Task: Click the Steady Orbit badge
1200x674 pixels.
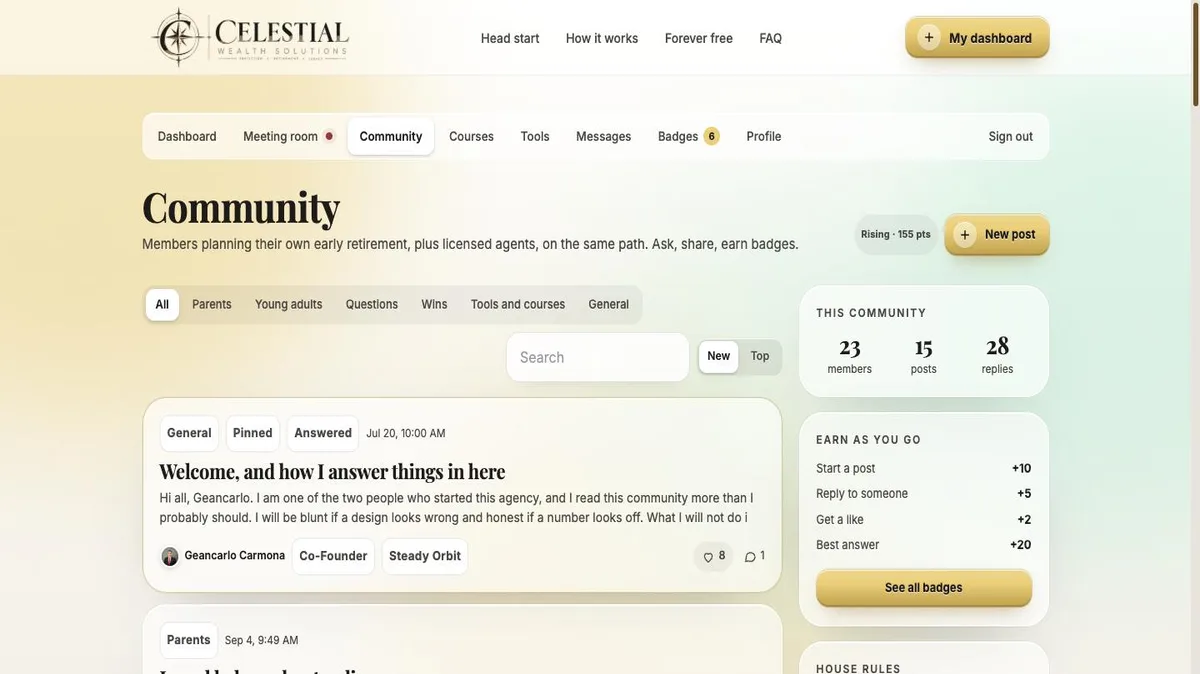Action: pos(425,556)
